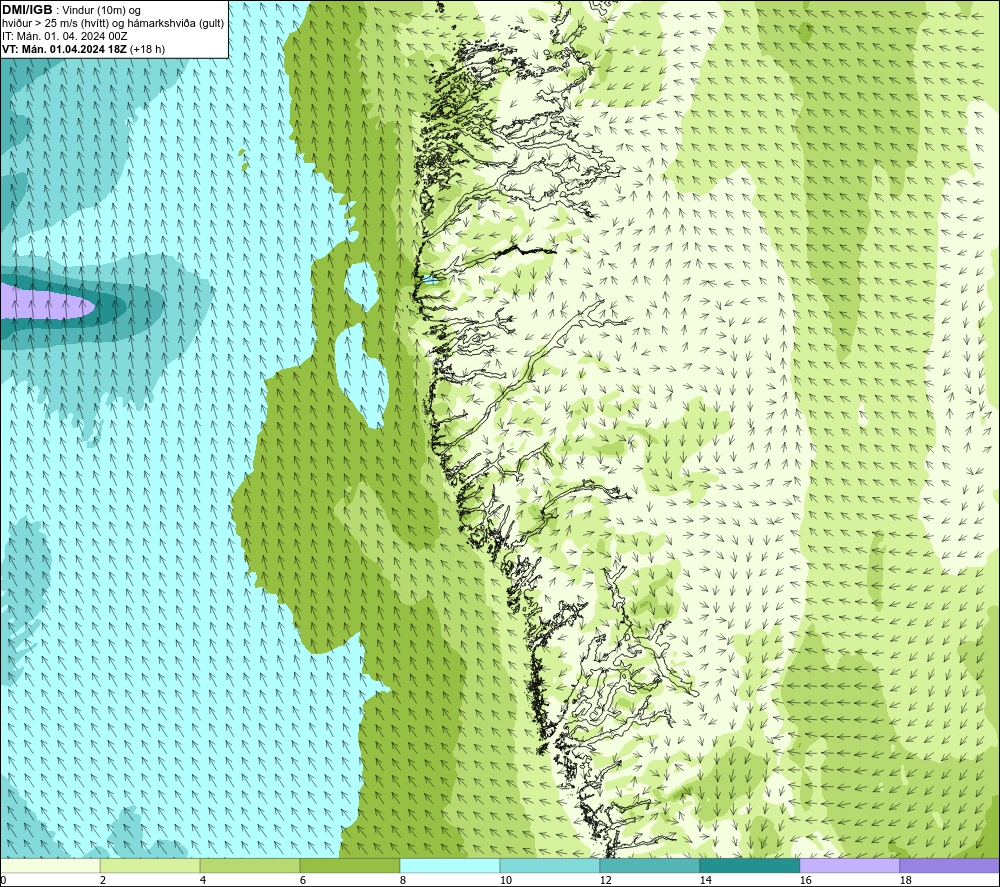The image size is (1000, 887).
Task: Select the 10–12 m/s teal swatch
Action: 550,865
